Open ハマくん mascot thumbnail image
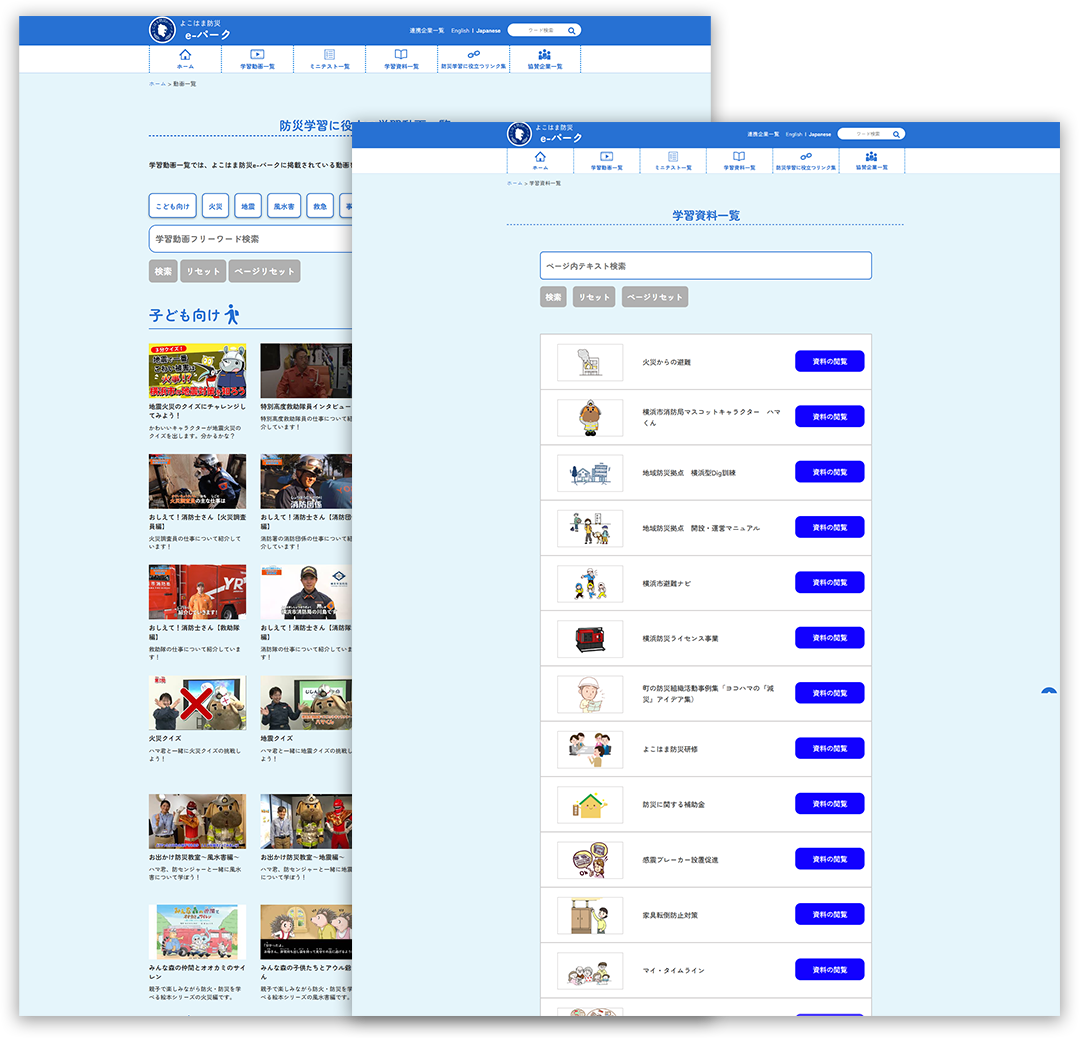This screenshot has width=1079, height=1038. pyautogui.click(x=590, y=417)
